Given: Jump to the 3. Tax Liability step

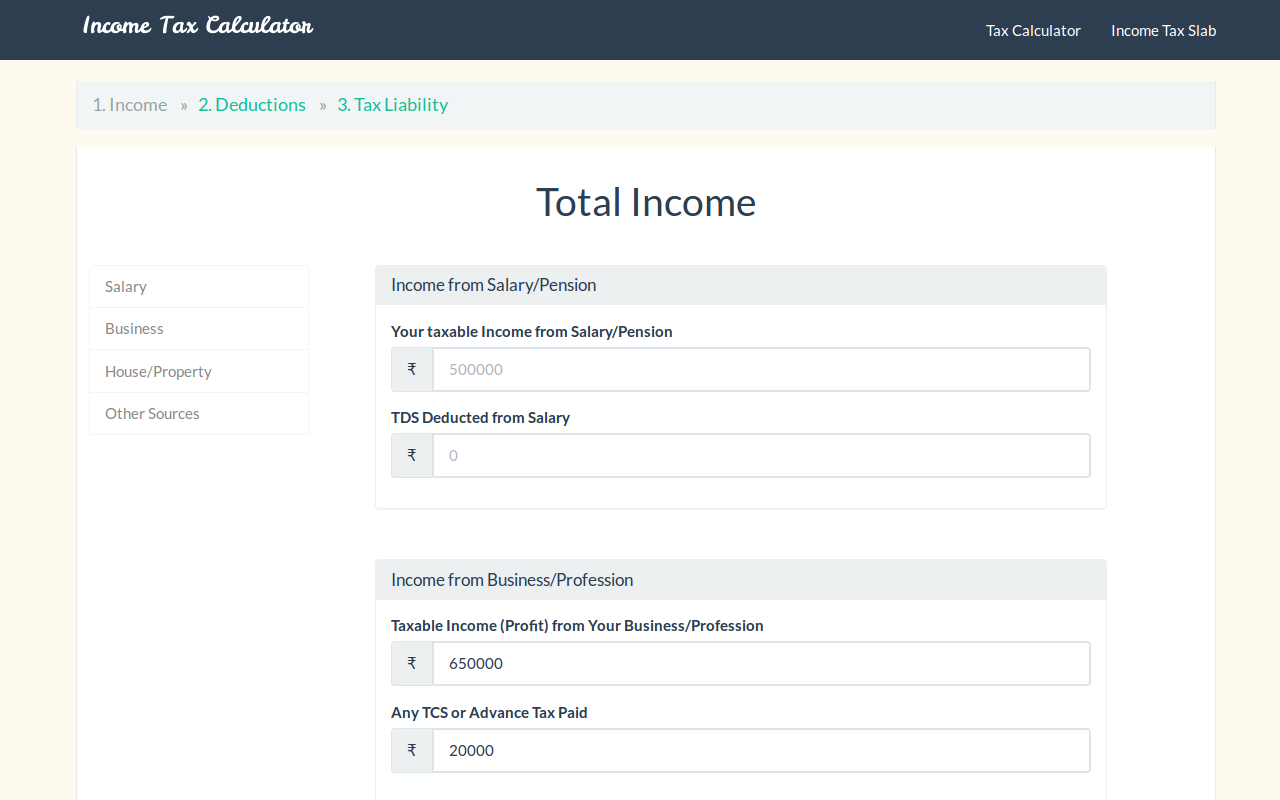Looking at the screenshot, I should point(392,105).
